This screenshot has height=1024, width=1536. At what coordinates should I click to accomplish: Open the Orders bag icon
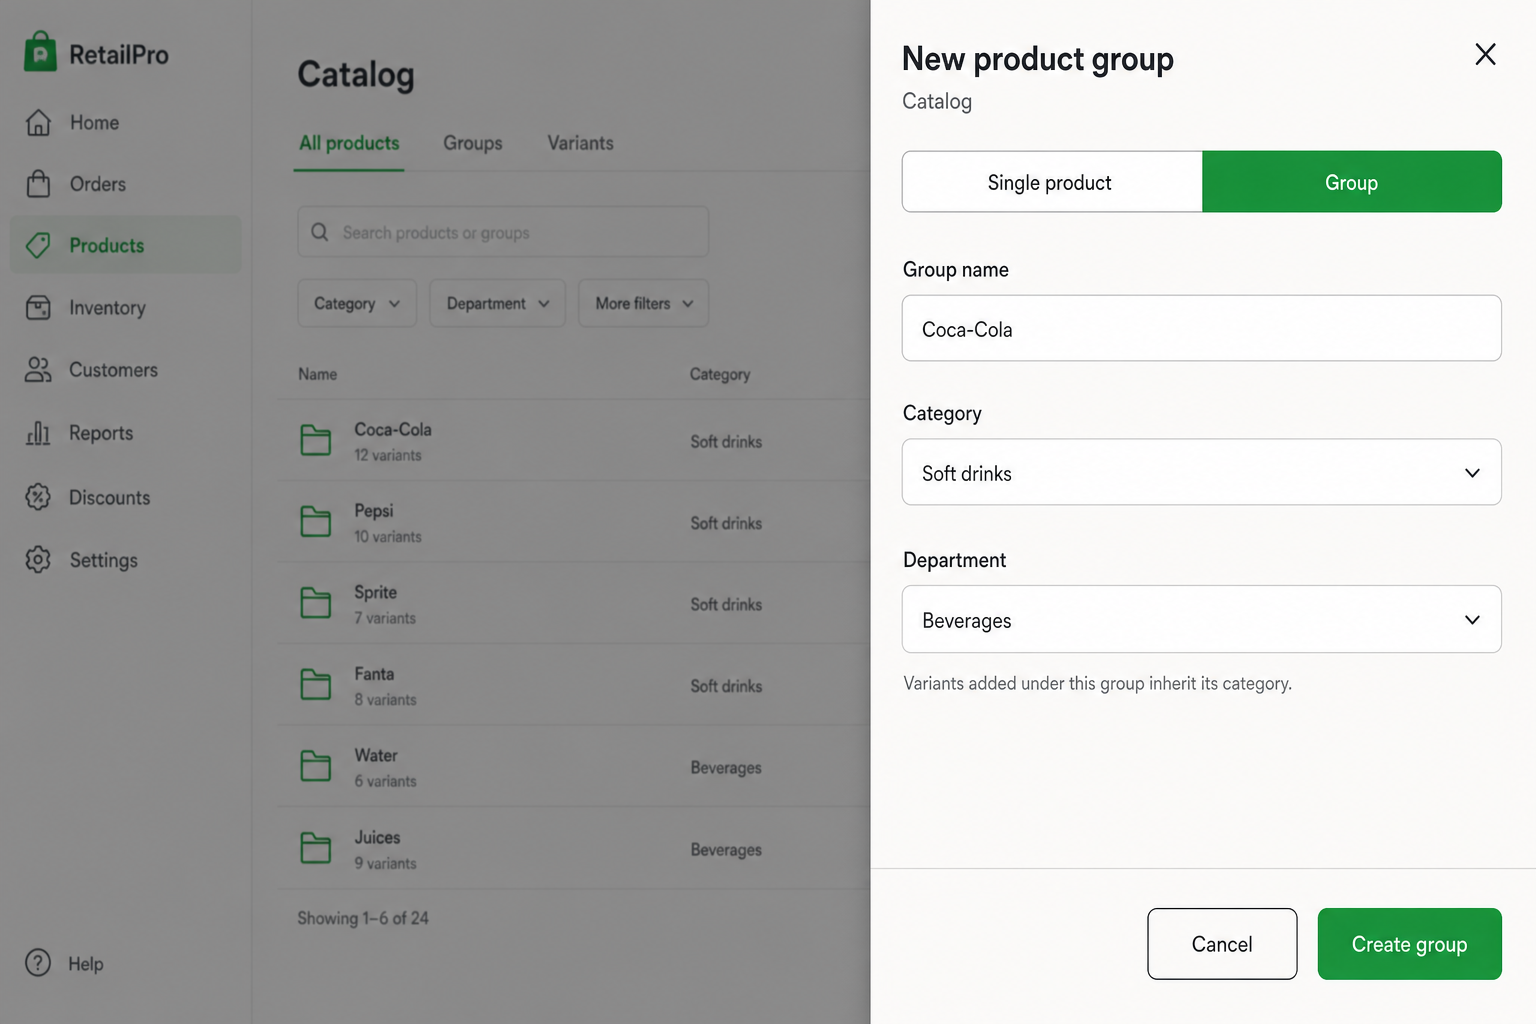38,184
